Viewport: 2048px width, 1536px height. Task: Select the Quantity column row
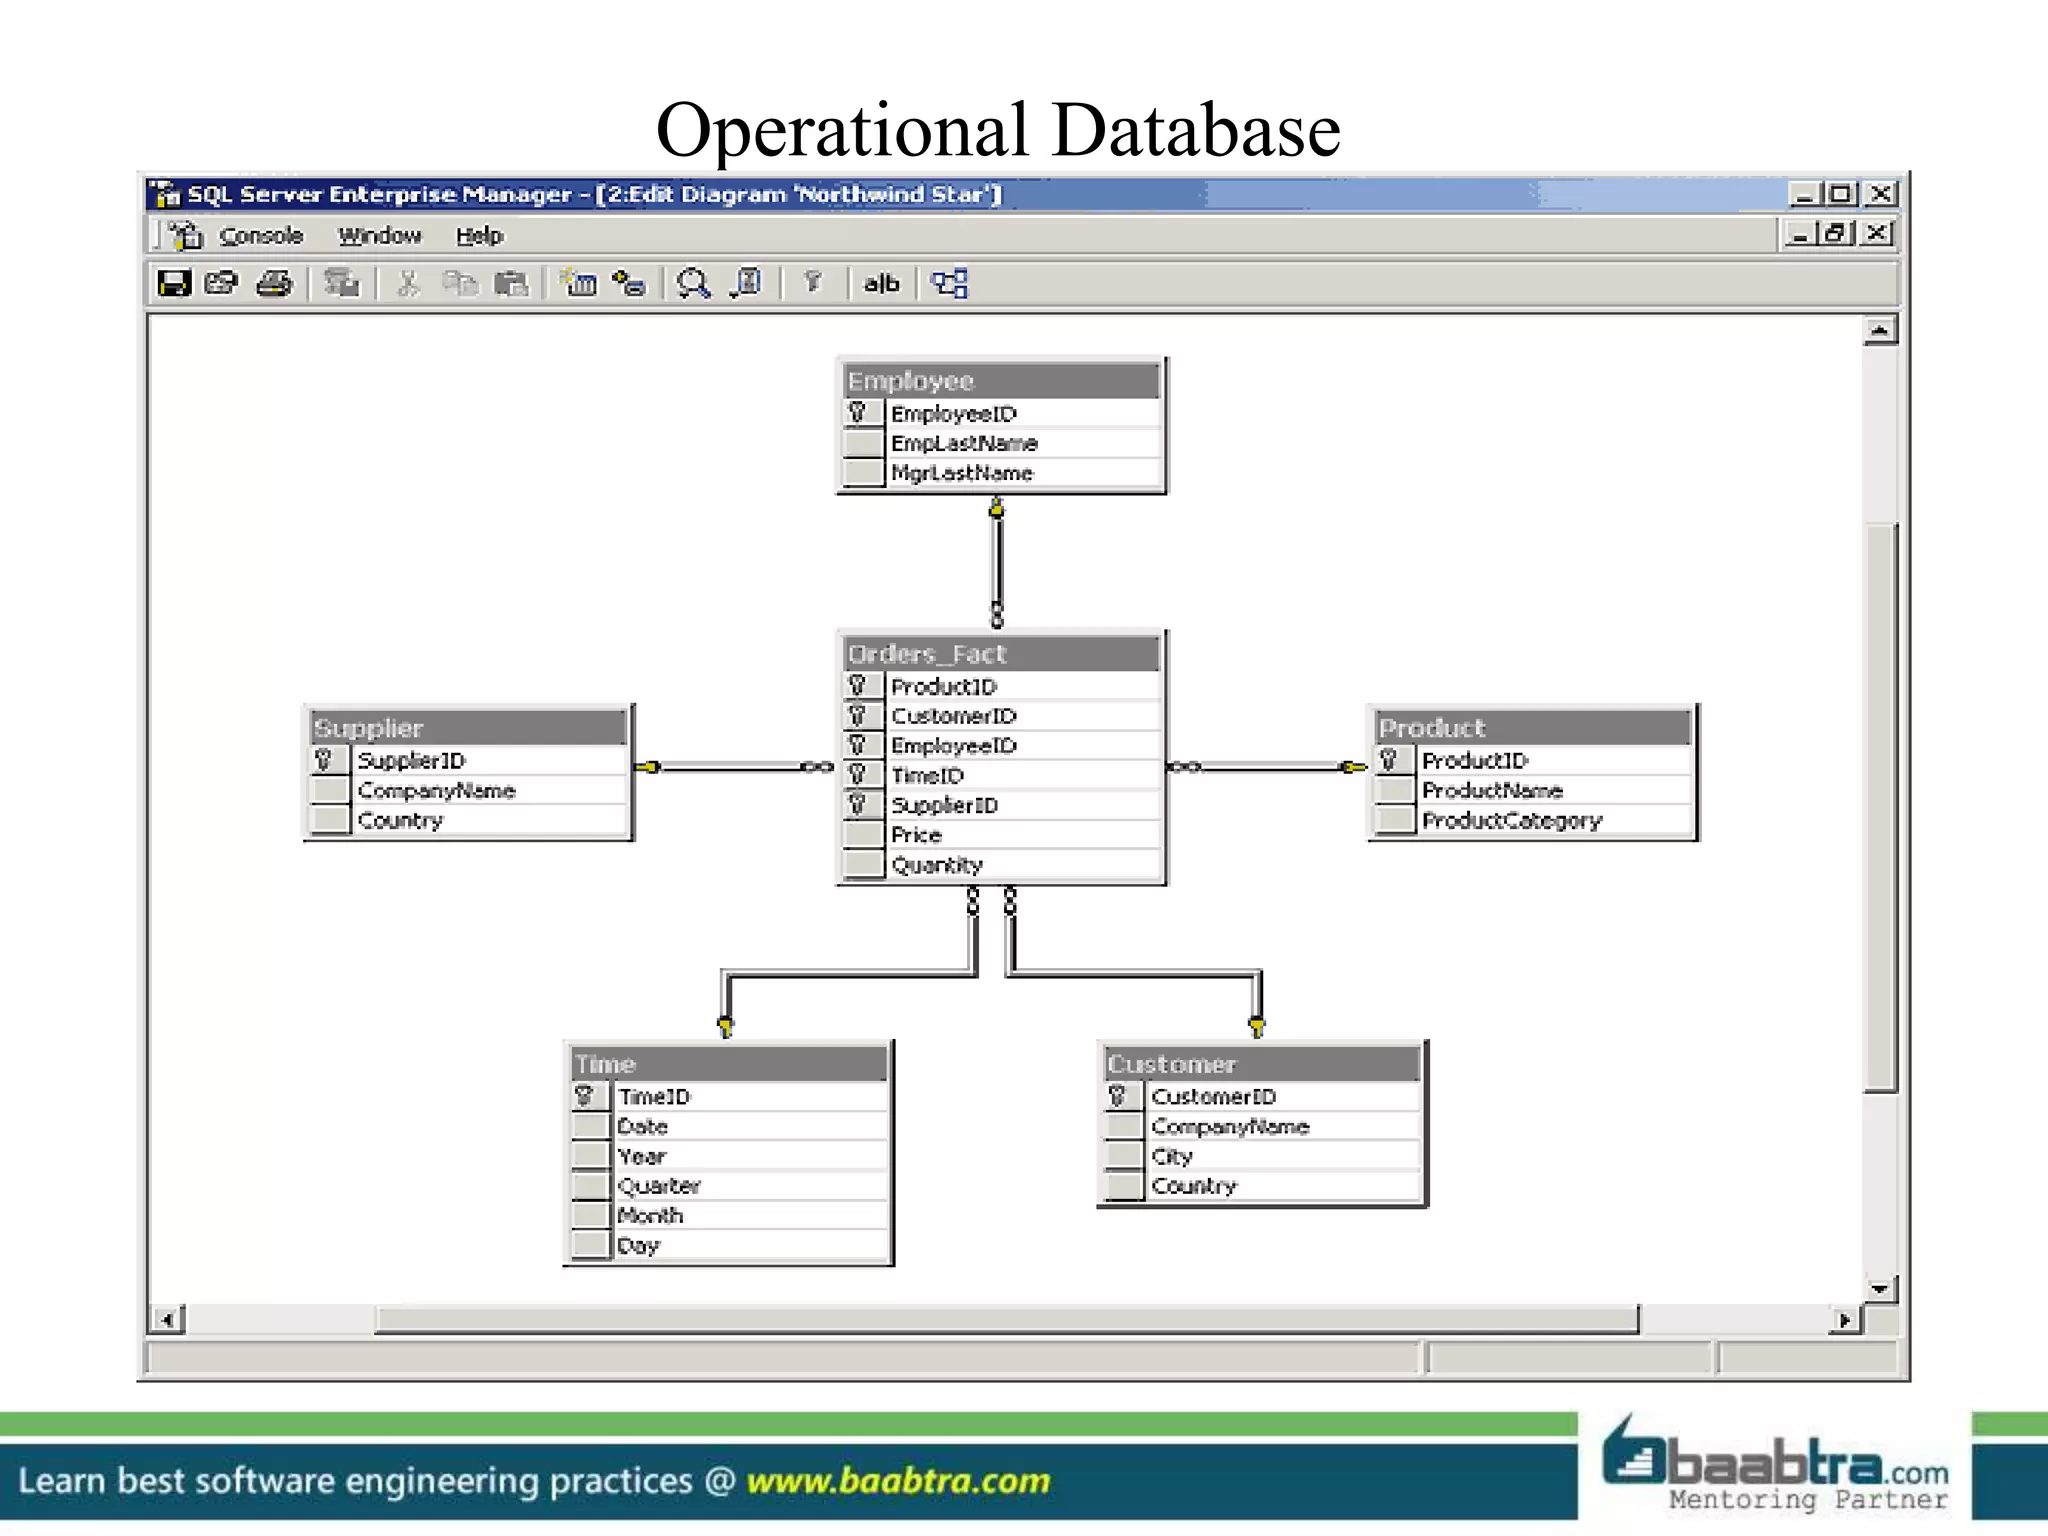coord(1001,865)
